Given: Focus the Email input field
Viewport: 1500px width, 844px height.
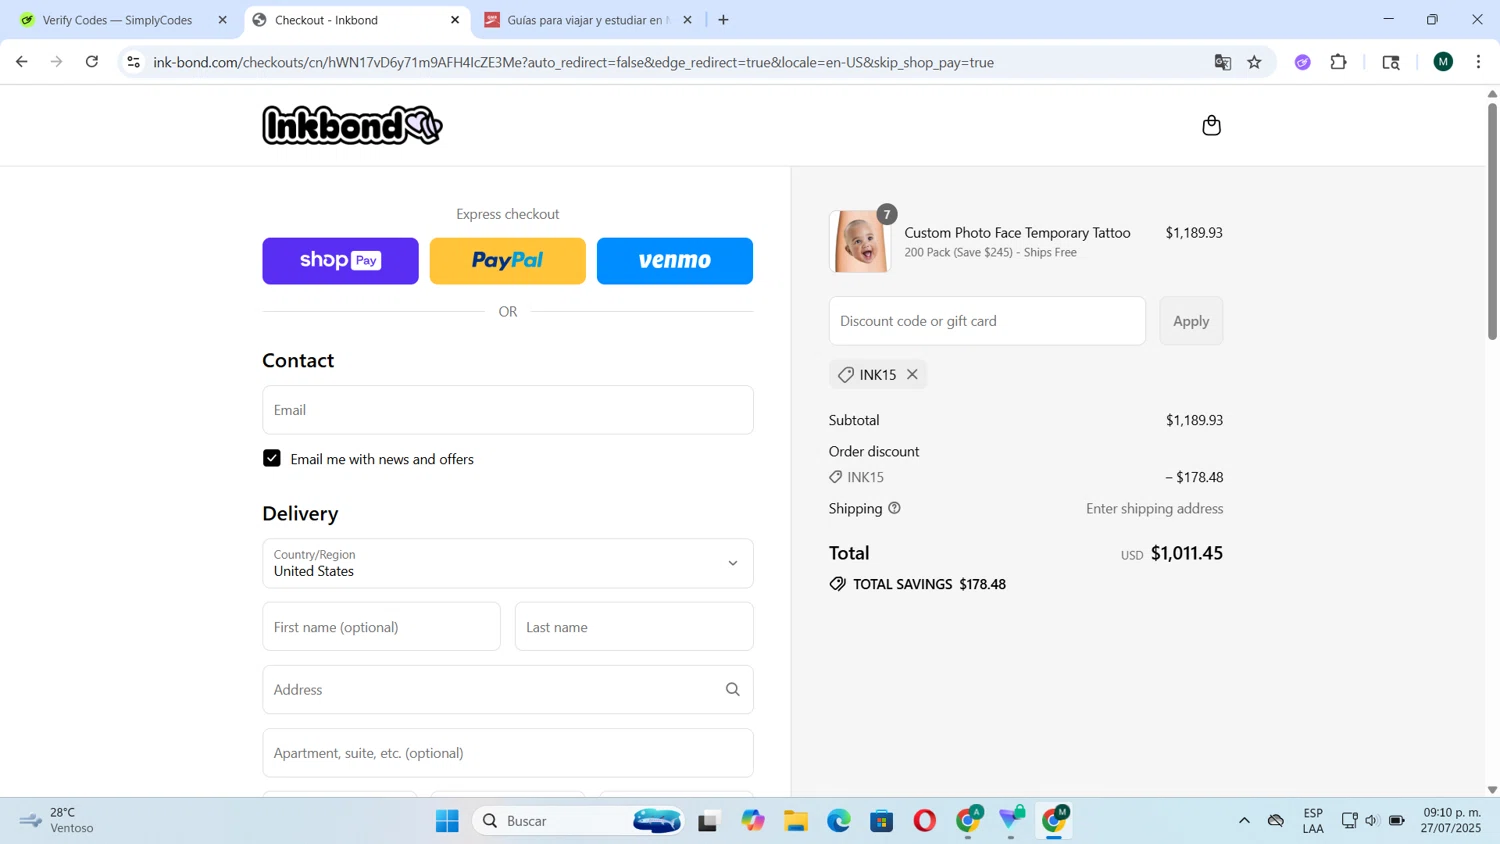Looking at the screenshot, I should (508, 410).
